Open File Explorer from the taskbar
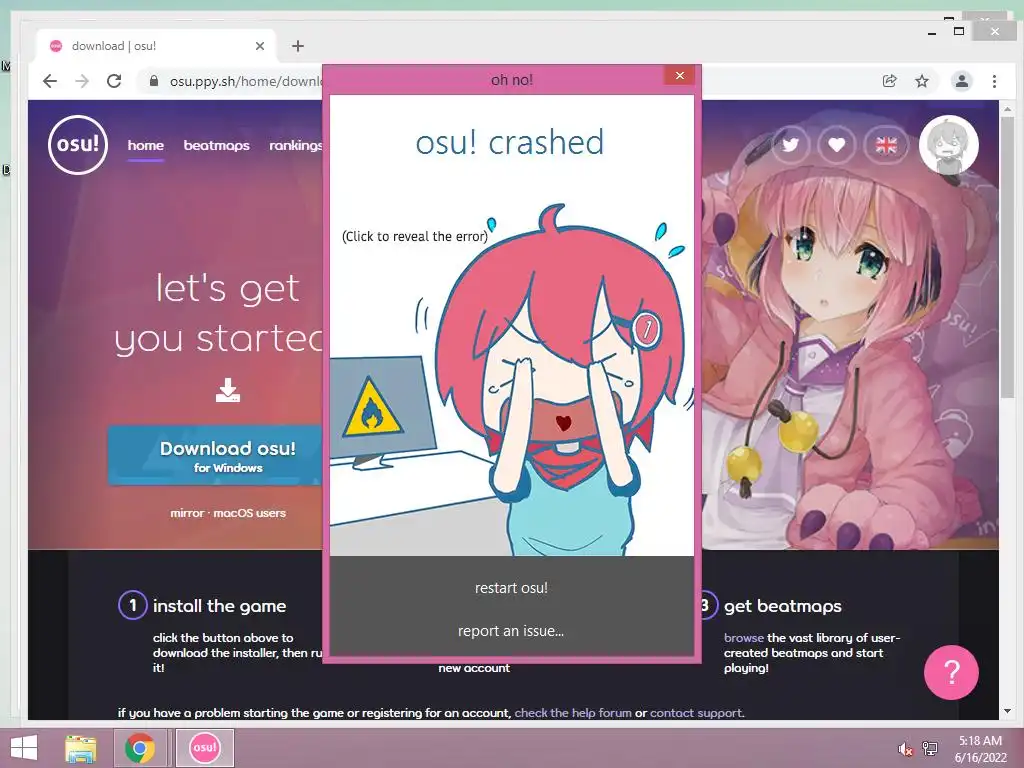This screenshot has width=1024, height=768. [x=81, y=748]
